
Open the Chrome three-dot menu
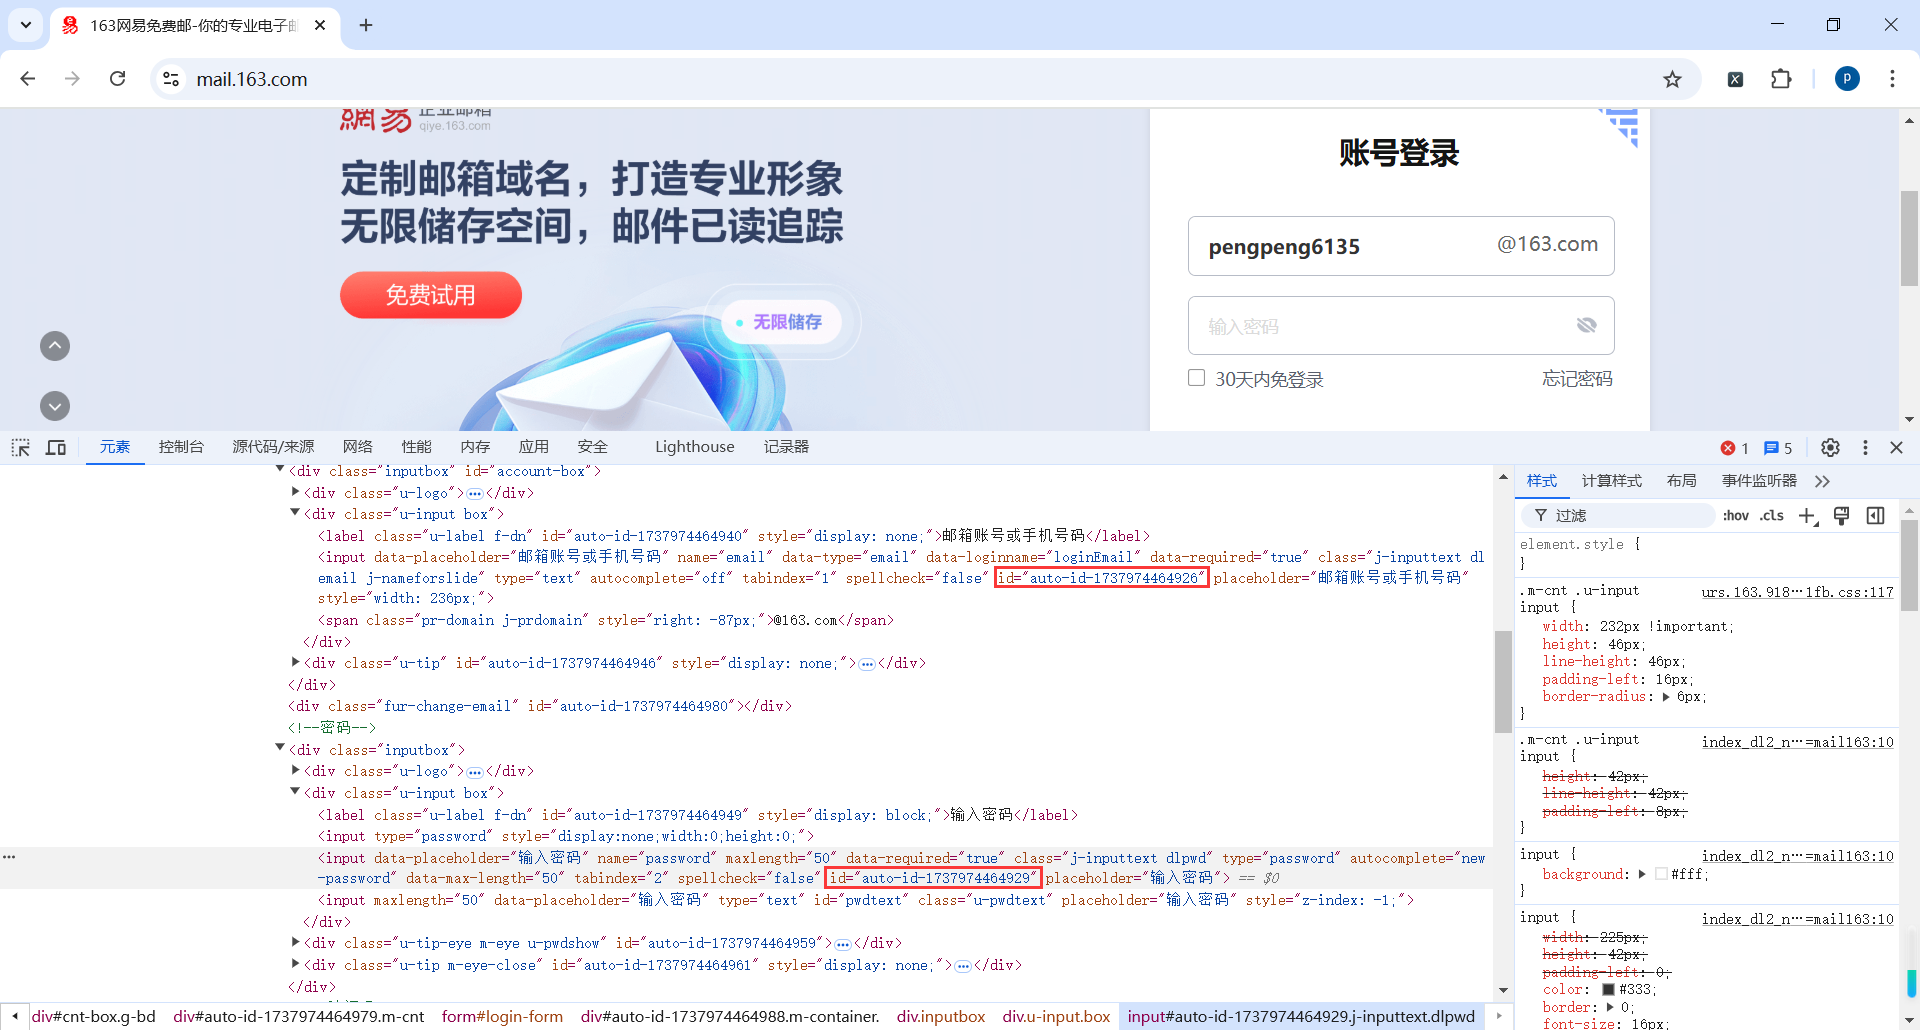[x=1892, y=79]
